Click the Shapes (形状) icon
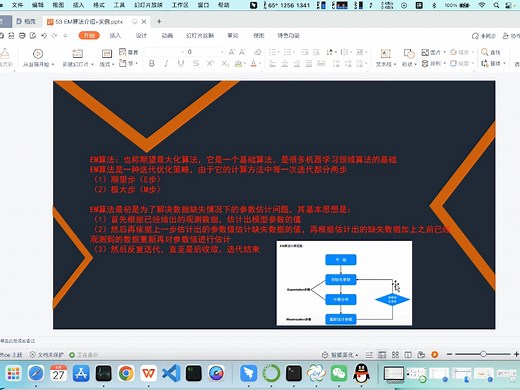Screen dimensions: 520x390 [409, 54]
